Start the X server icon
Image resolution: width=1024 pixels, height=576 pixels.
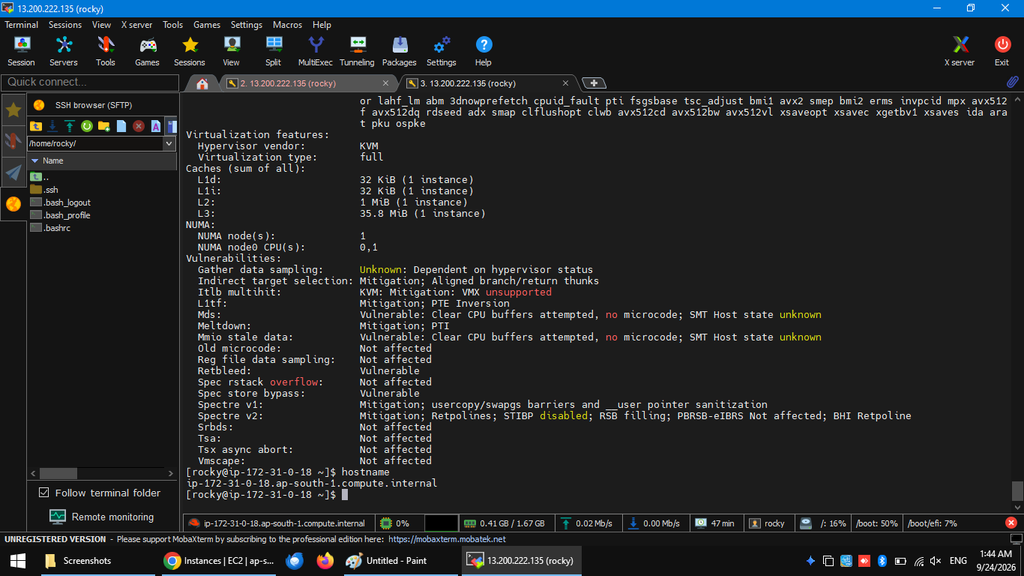coord(959,51)
